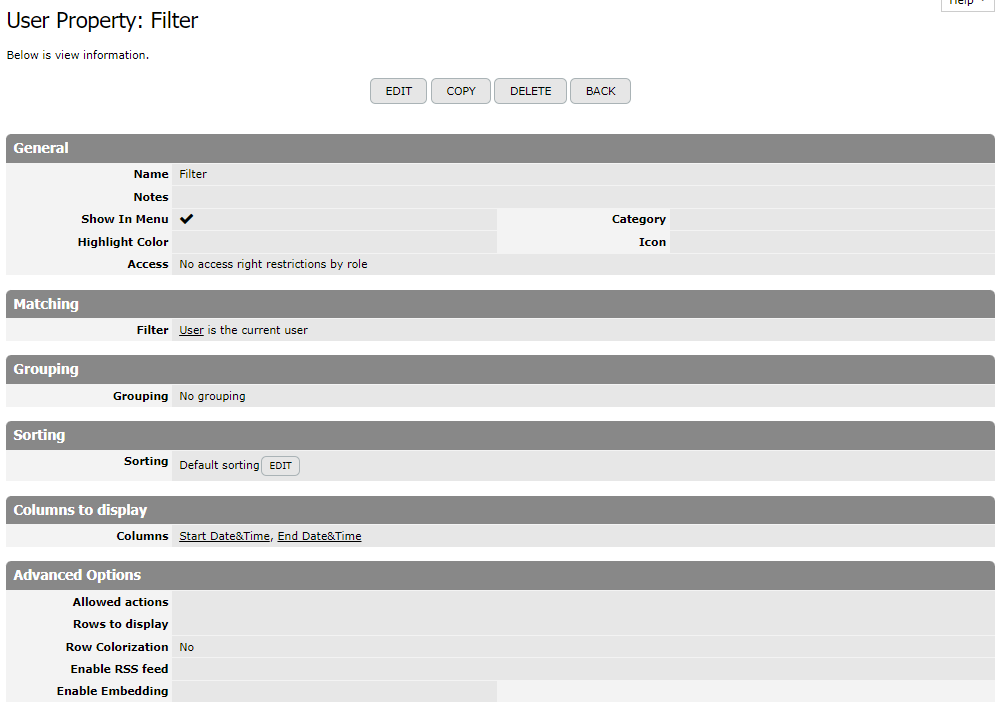
Task: Click the "No access right restrictions by role" text
Action: (273, 264)
